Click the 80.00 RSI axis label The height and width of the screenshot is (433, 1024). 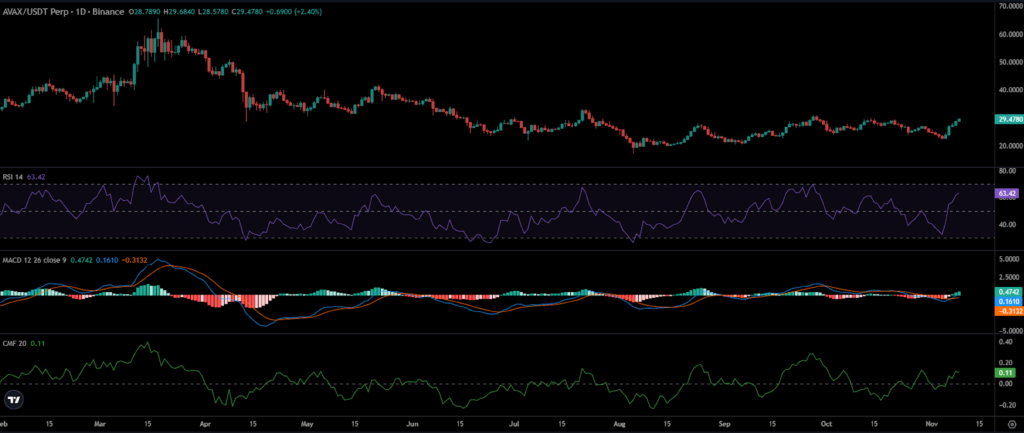(x=1009, y=172)
